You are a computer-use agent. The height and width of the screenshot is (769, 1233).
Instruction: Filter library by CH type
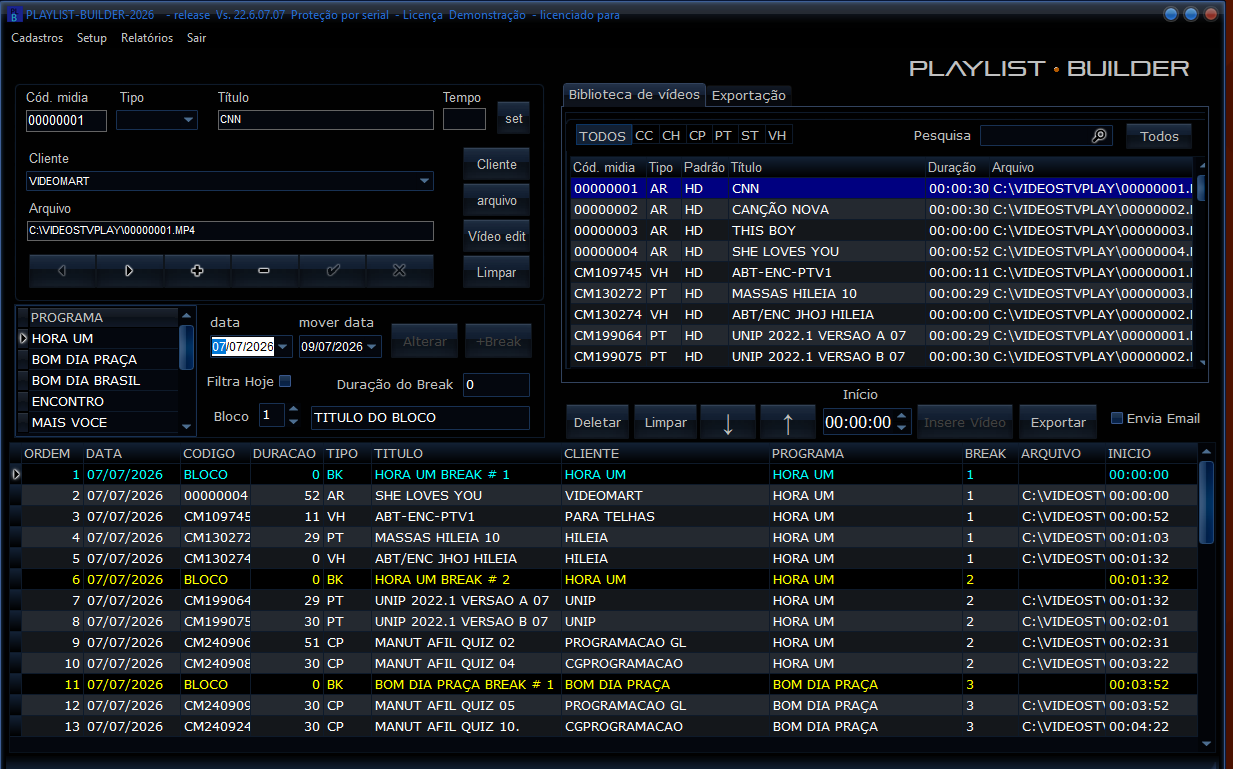(671, 136)
